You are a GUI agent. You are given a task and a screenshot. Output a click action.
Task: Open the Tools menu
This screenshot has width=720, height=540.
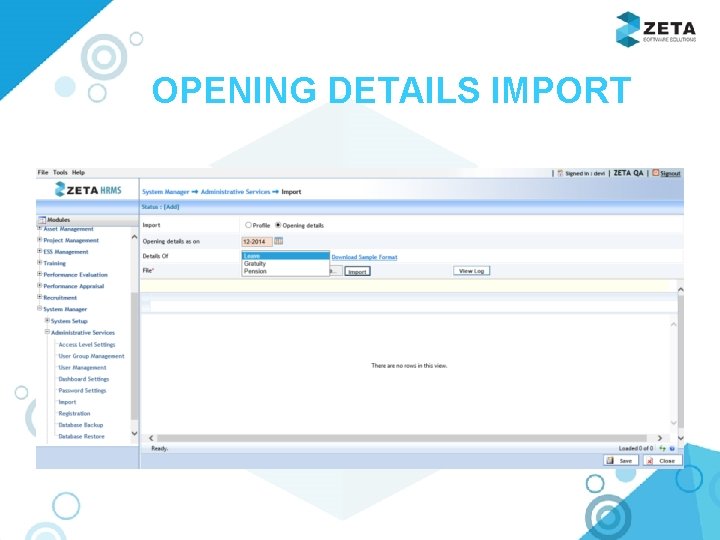click(60, 173)
